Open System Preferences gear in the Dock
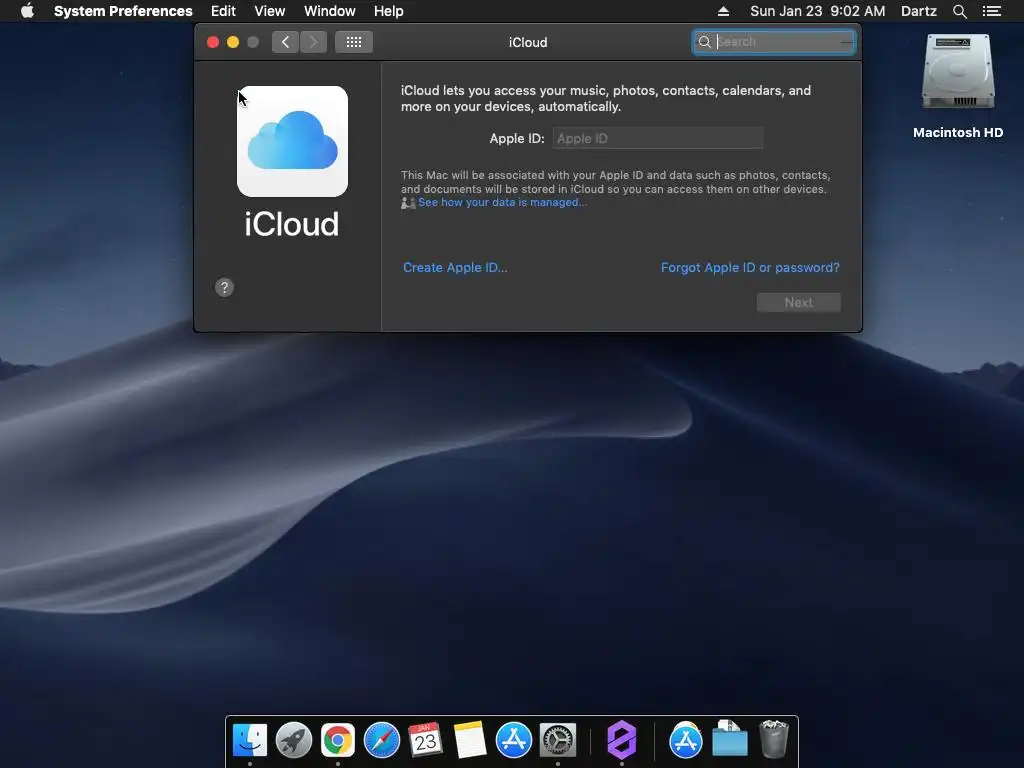This screenshot has width=1024, height=768. coord(558,740)
